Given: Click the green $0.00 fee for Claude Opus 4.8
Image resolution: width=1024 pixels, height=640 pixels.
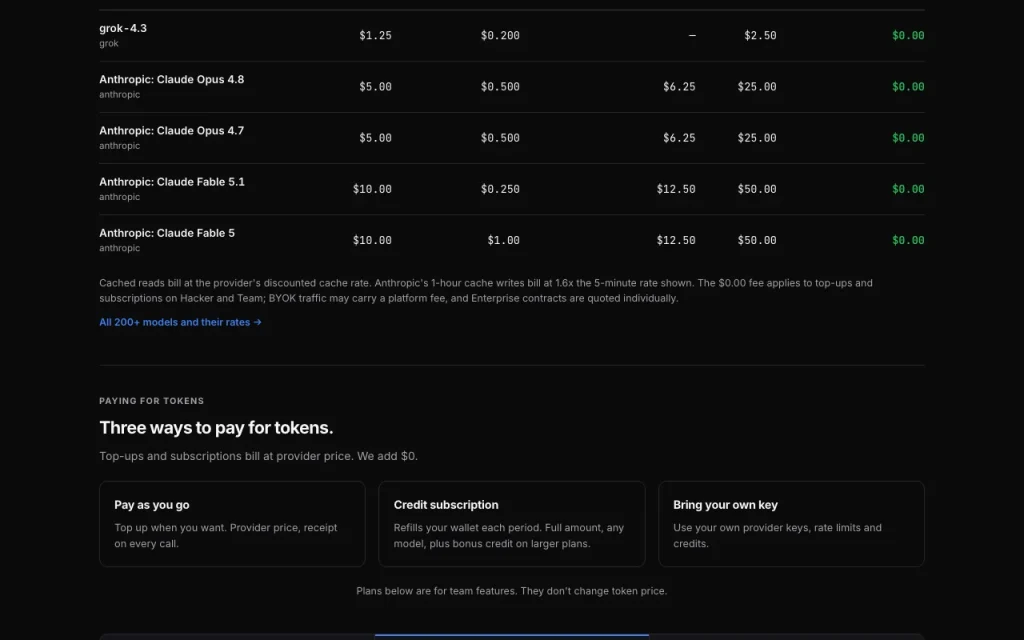Looking at the screenshot, I should tap(908, 86).
